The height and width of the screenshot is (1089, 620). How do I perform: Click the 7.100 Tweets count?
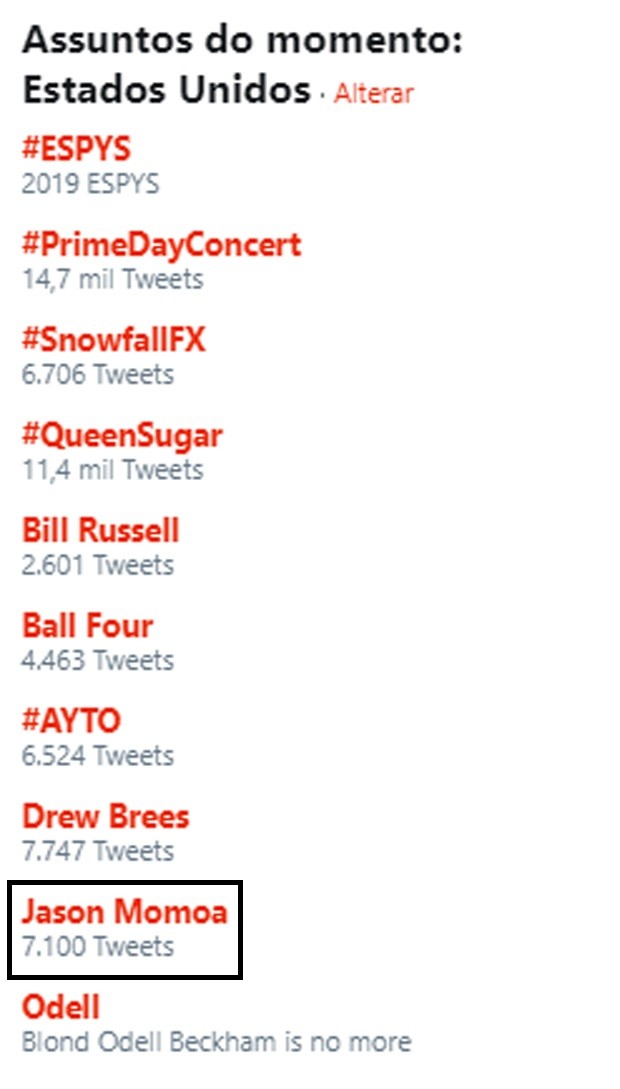(98, 947)
